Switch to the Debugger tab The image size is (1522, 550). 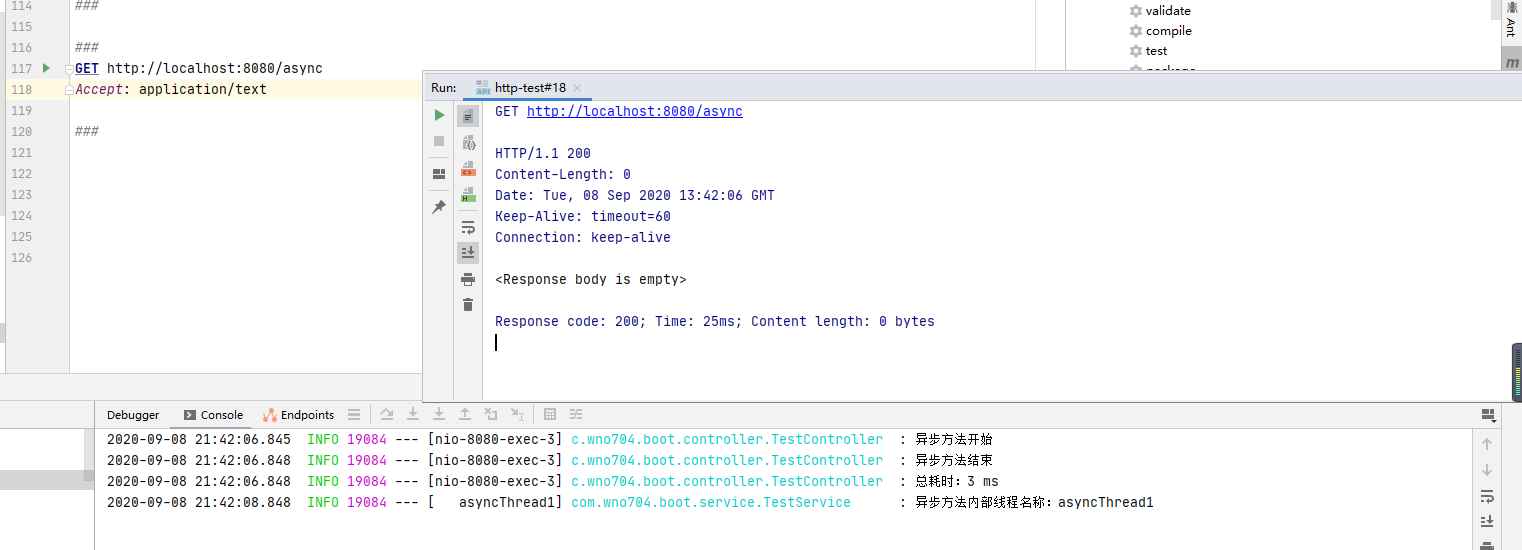point(133,415)
